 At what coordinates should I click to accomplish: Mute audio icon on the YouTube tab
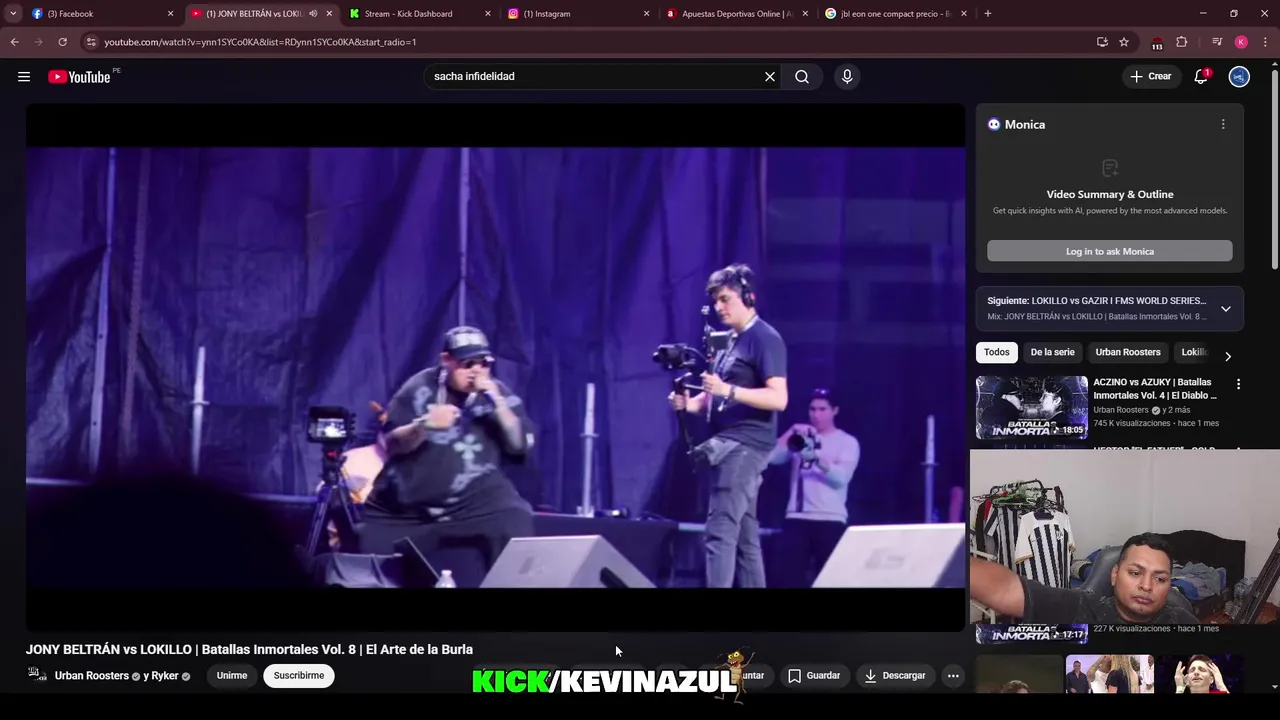coord(313,14)
